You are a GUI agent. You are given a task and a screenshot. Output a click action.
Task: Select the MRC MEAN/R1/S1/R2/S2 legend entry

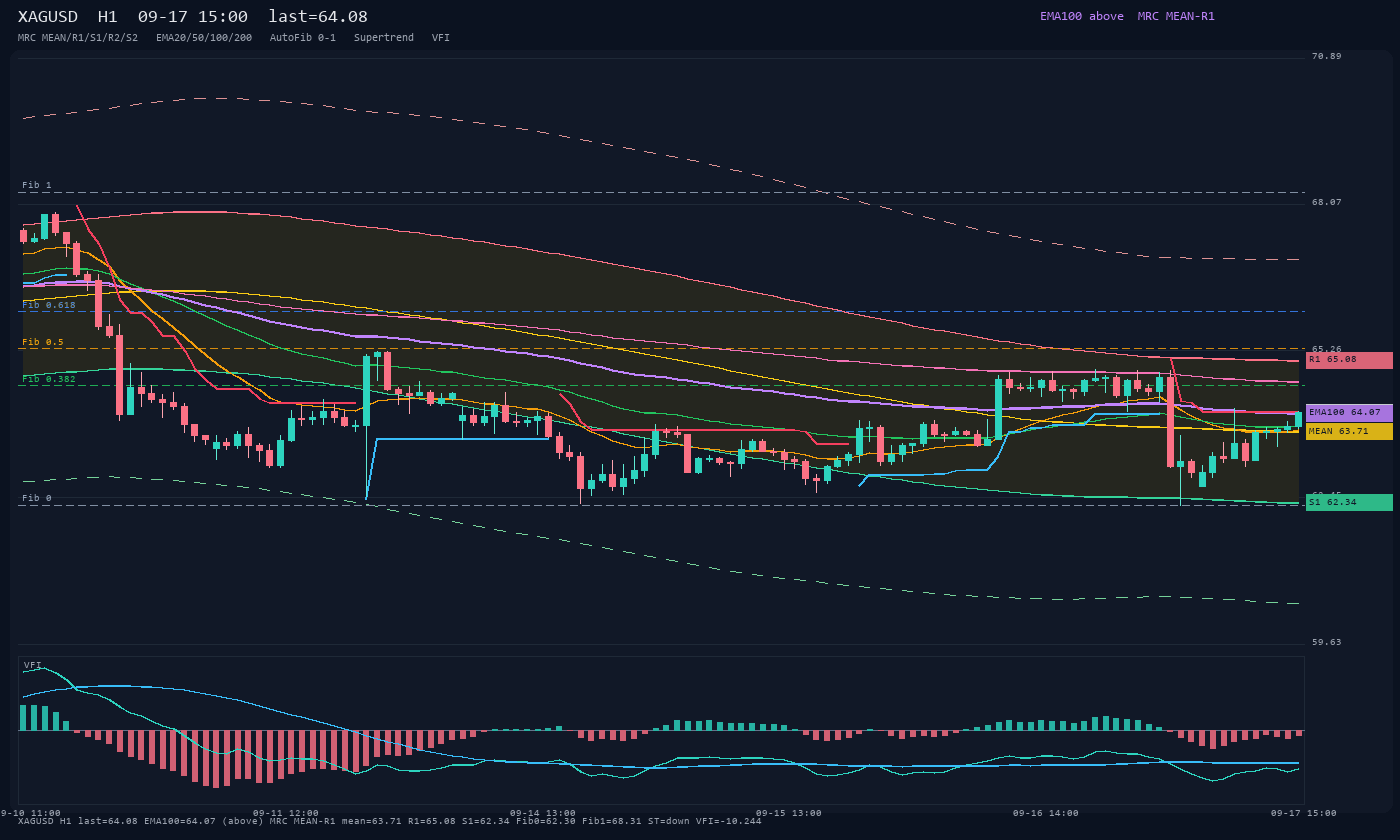78,37
